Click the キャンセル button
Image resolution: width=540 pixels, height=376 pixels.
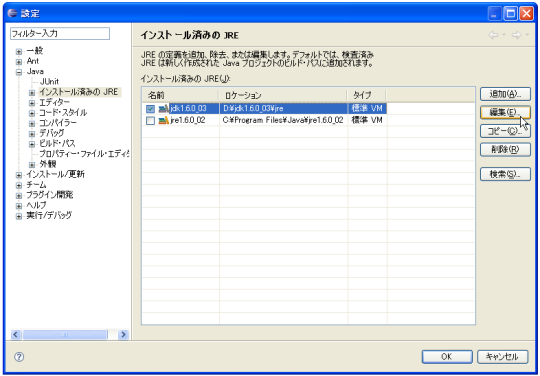tap(502, 357)
